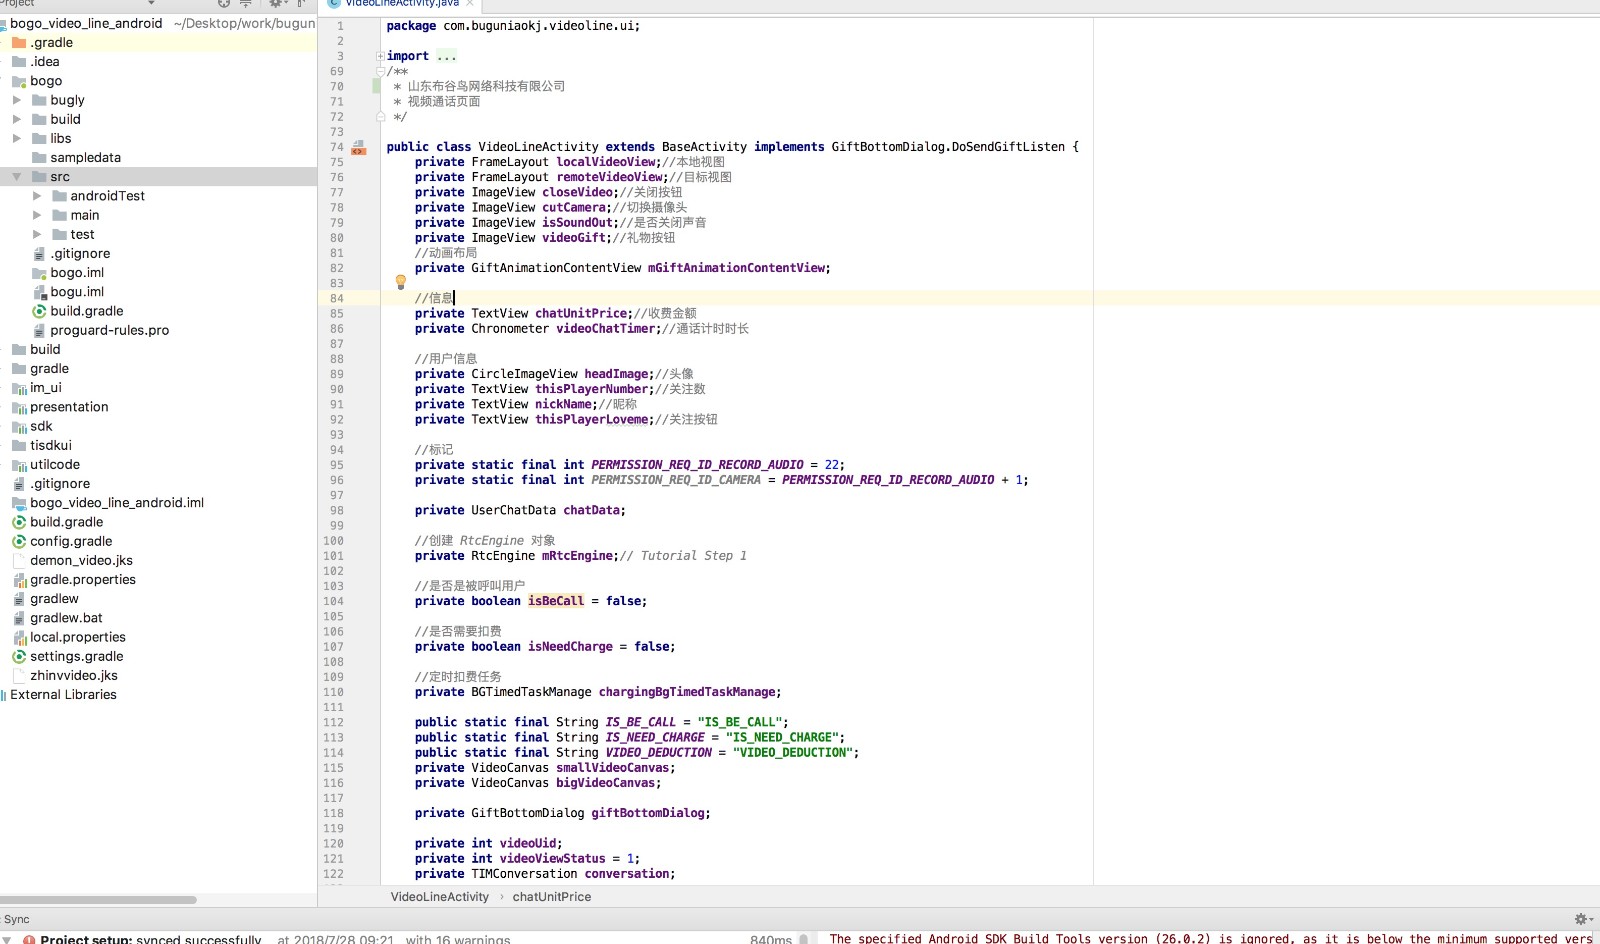Click the local.properties file icon

point(19,637)
